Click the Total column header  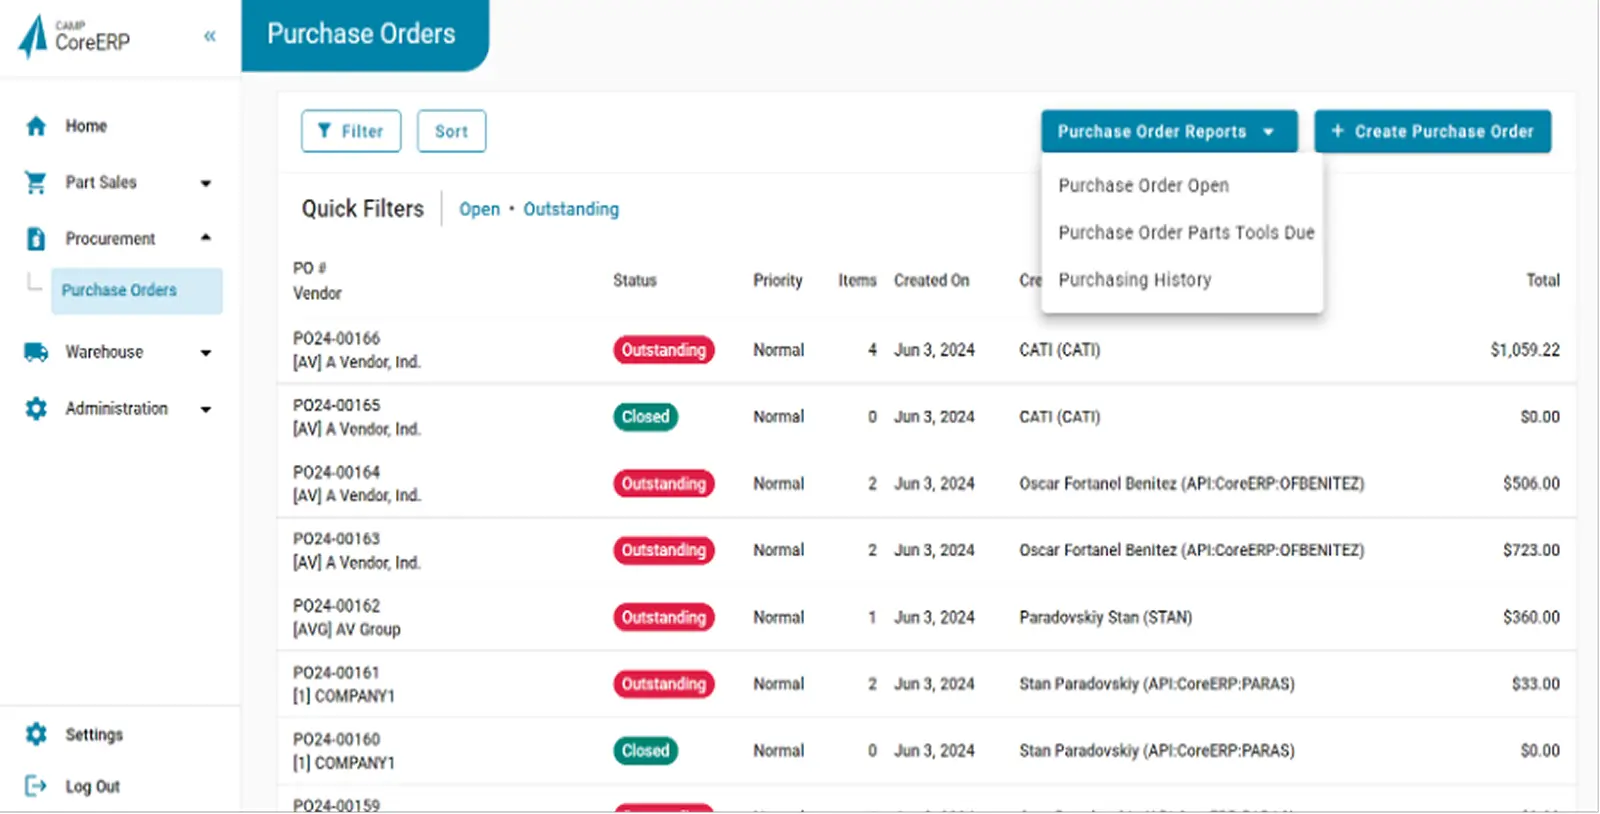[x=1543, y=280]
